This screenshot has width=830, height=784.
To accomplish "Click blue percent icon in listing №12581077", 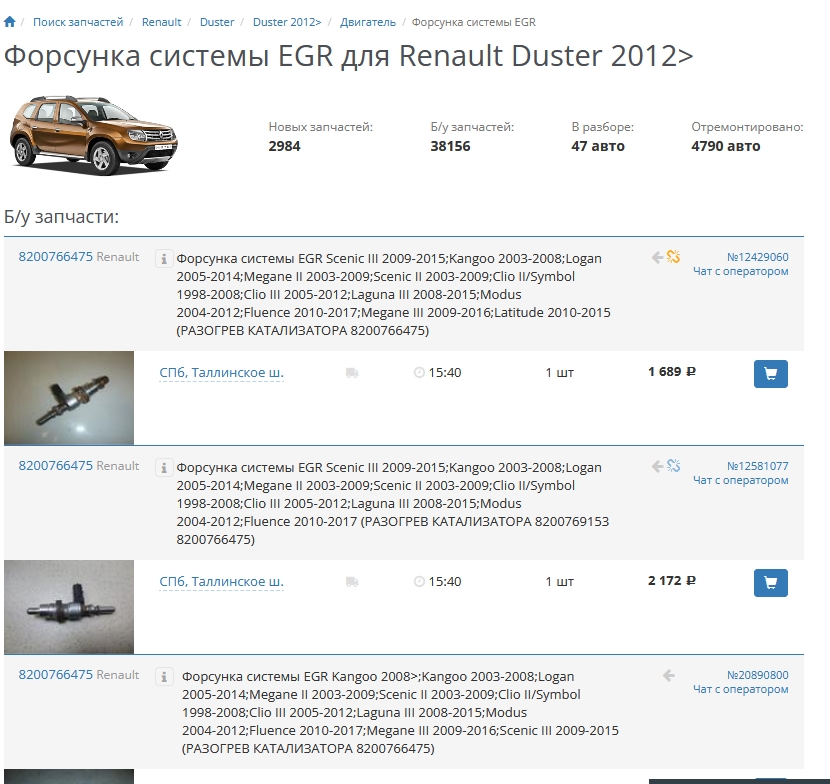I will point(673,466).
